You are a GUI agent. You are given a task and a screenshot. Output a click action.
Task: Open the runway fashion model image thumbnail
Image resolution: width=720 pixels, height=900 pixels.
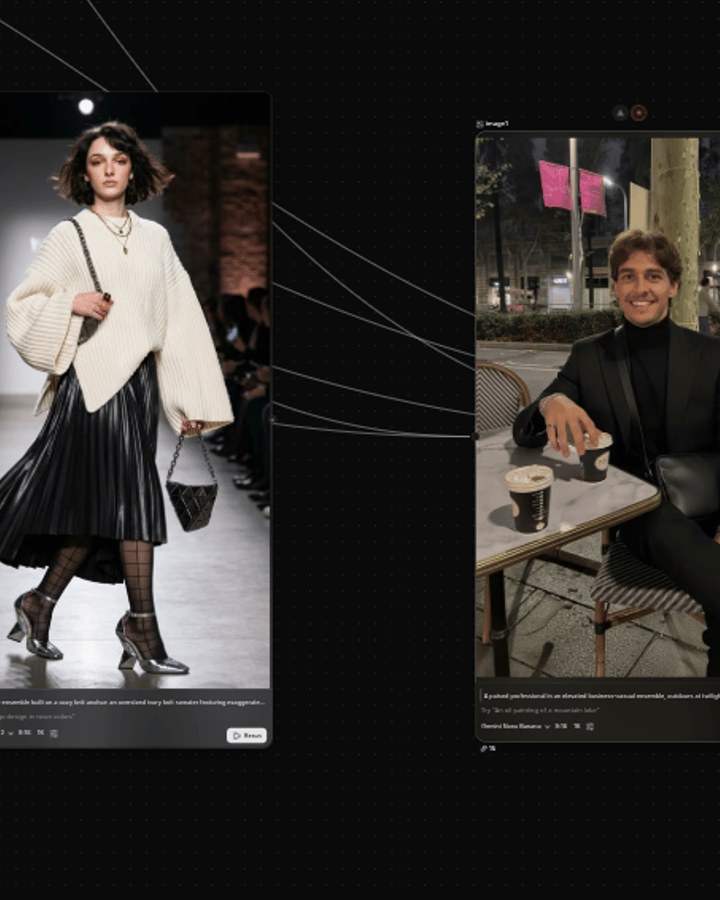(x=134, y=391)
